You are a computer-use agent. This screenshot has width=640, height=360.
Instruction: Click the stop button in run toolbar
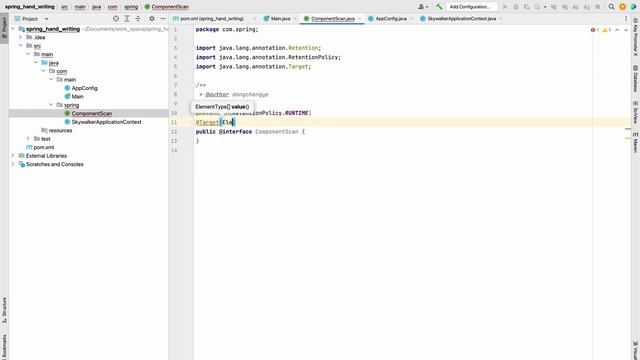598,7
